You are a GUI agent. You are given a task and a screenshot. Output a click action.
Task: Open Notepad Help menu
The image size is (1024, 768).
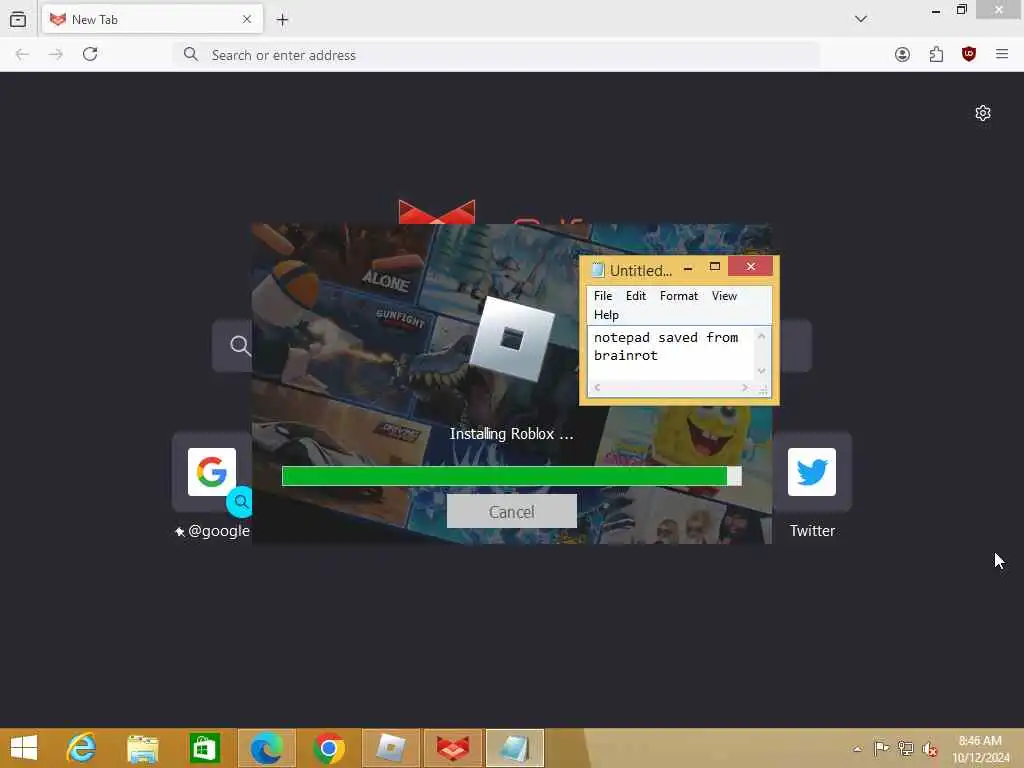pos(606,315)
